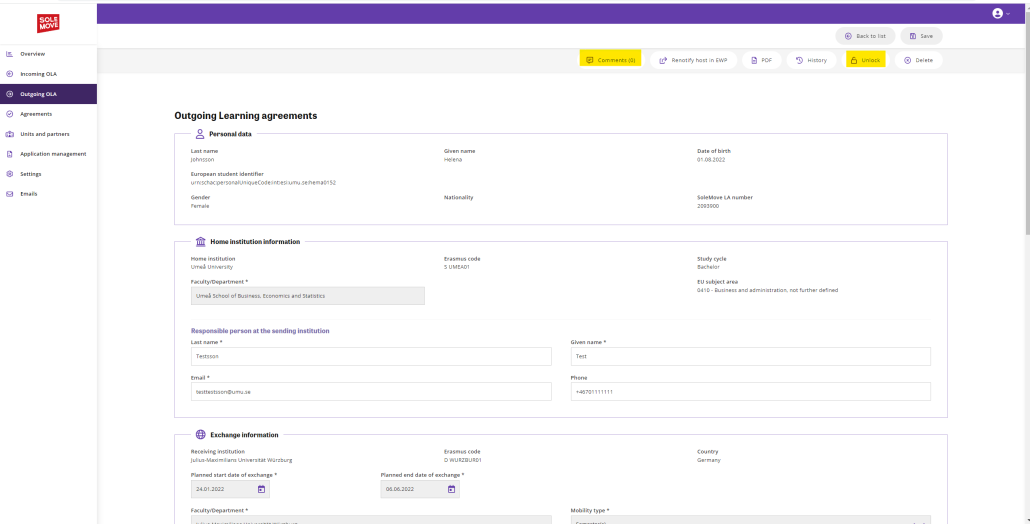Click the European student identifier value

(263, 183)
